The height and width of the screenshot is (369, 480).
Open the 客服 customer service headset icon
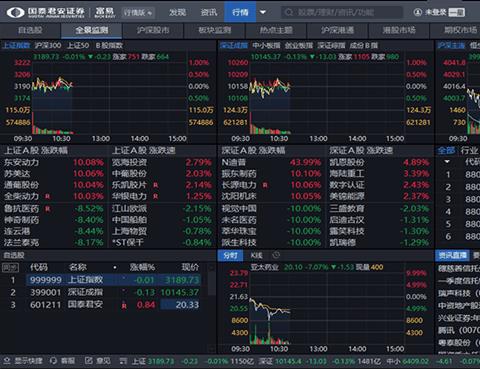pyautogui.click(x=53, y=361)
